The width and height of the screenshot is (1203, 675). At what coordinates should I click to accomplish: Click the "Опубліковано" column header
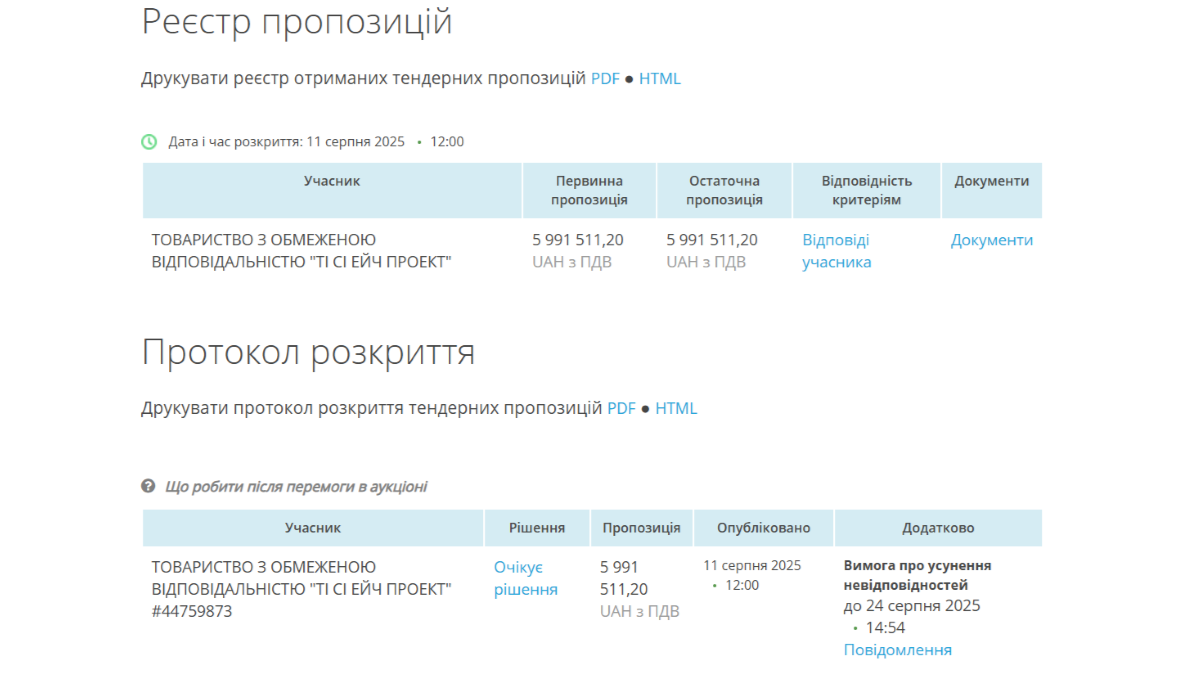point(763,528)
